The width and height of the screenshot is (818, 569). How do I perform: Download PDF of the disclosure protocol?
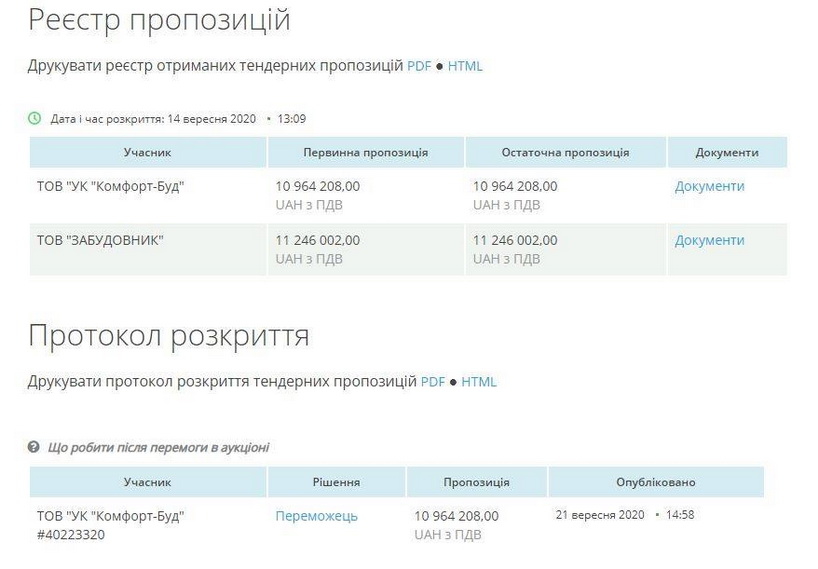point(432,382)
